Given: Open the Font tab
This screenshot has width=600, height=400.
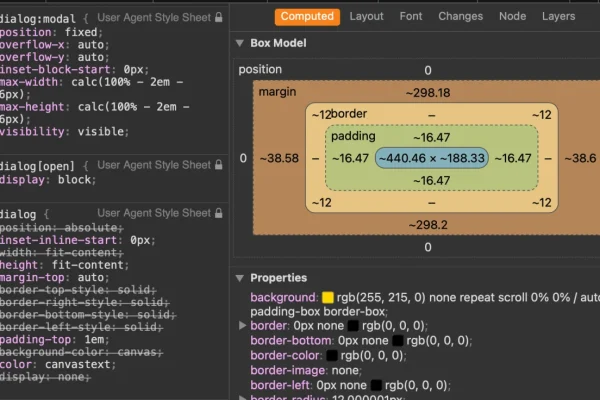Looking at the screenshot, I should tap(411, 16).
